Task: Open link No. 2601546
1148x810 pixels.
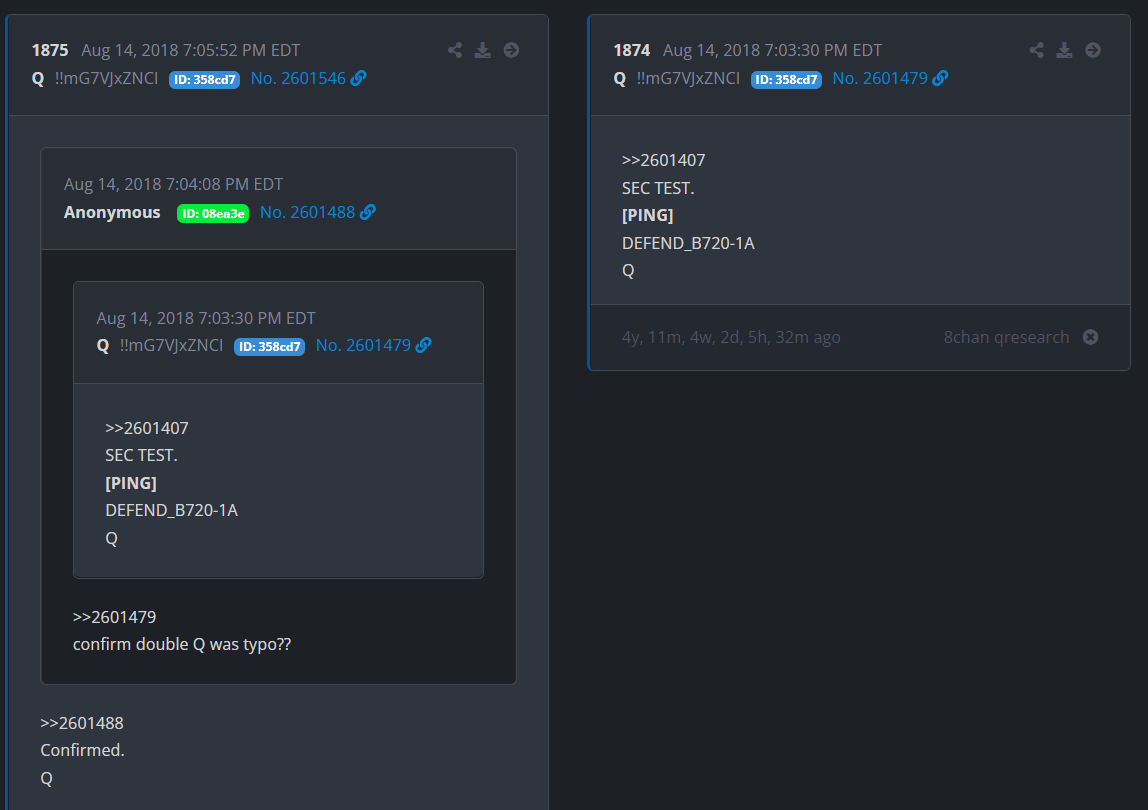Action: click(x=298, y=78)
